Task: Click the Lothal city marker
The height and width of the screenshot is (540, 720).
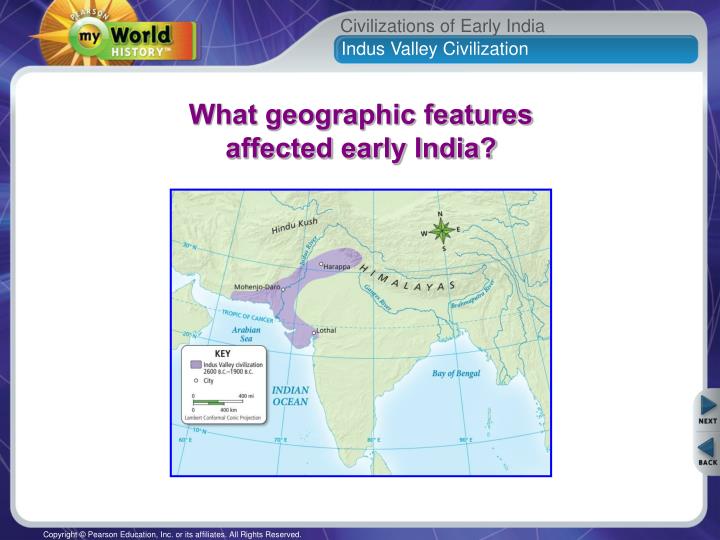Action: (314, 332)
